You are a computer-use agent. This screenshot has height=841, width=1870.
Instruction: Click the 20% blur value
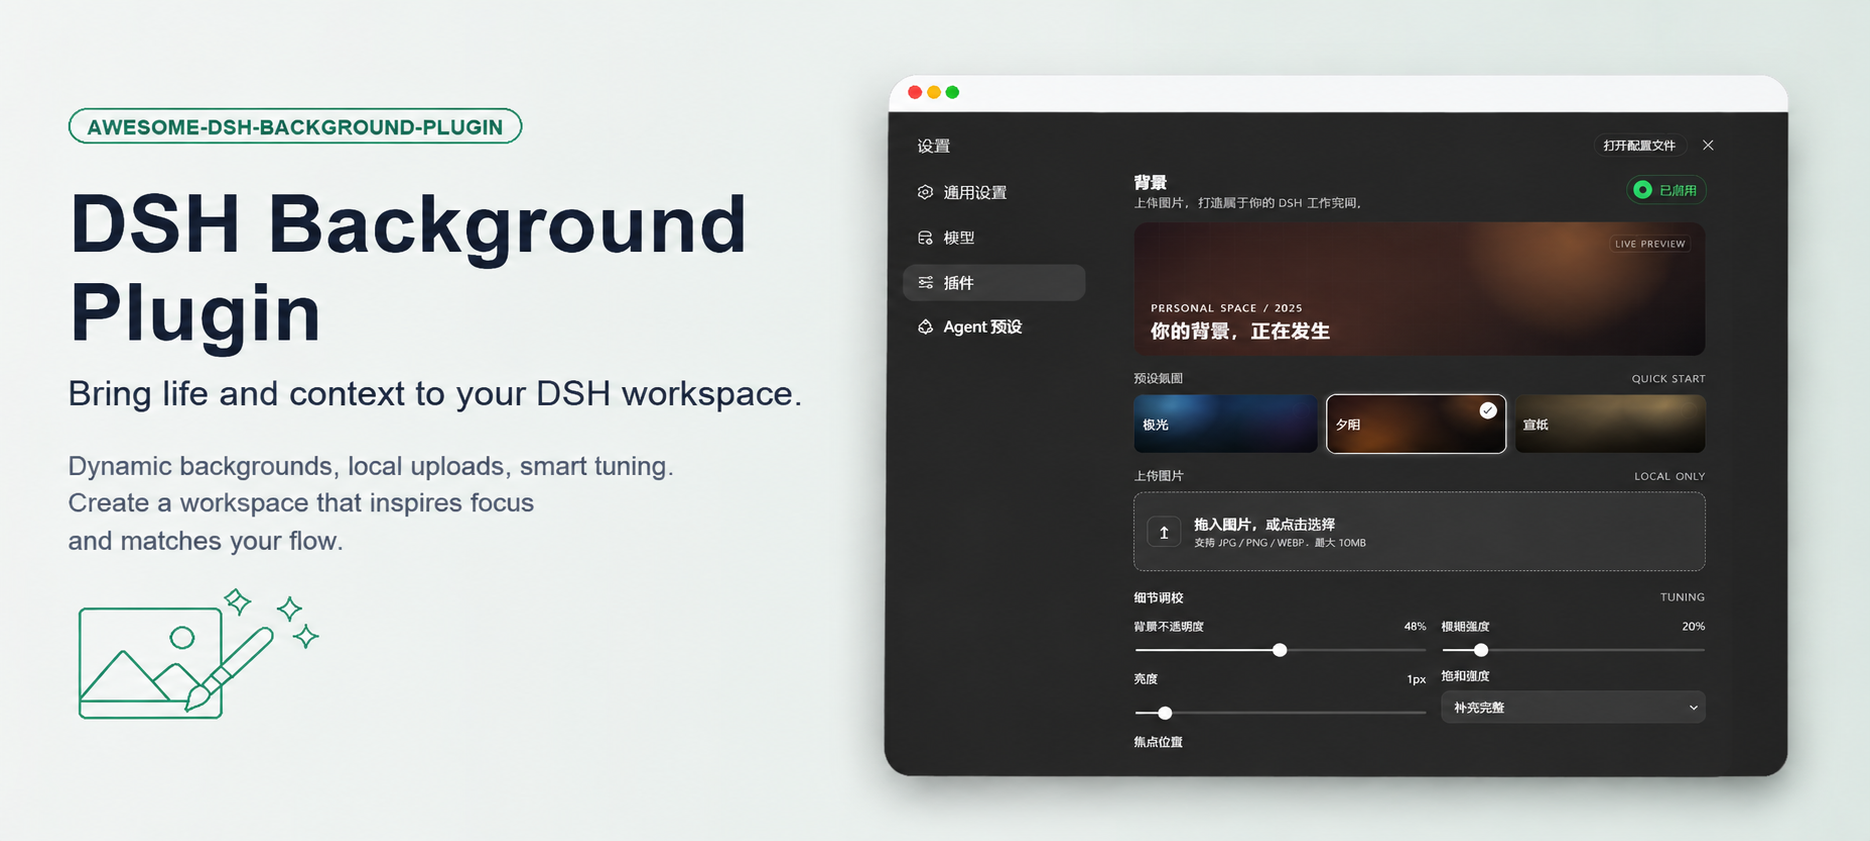(x=1694, y=626)
